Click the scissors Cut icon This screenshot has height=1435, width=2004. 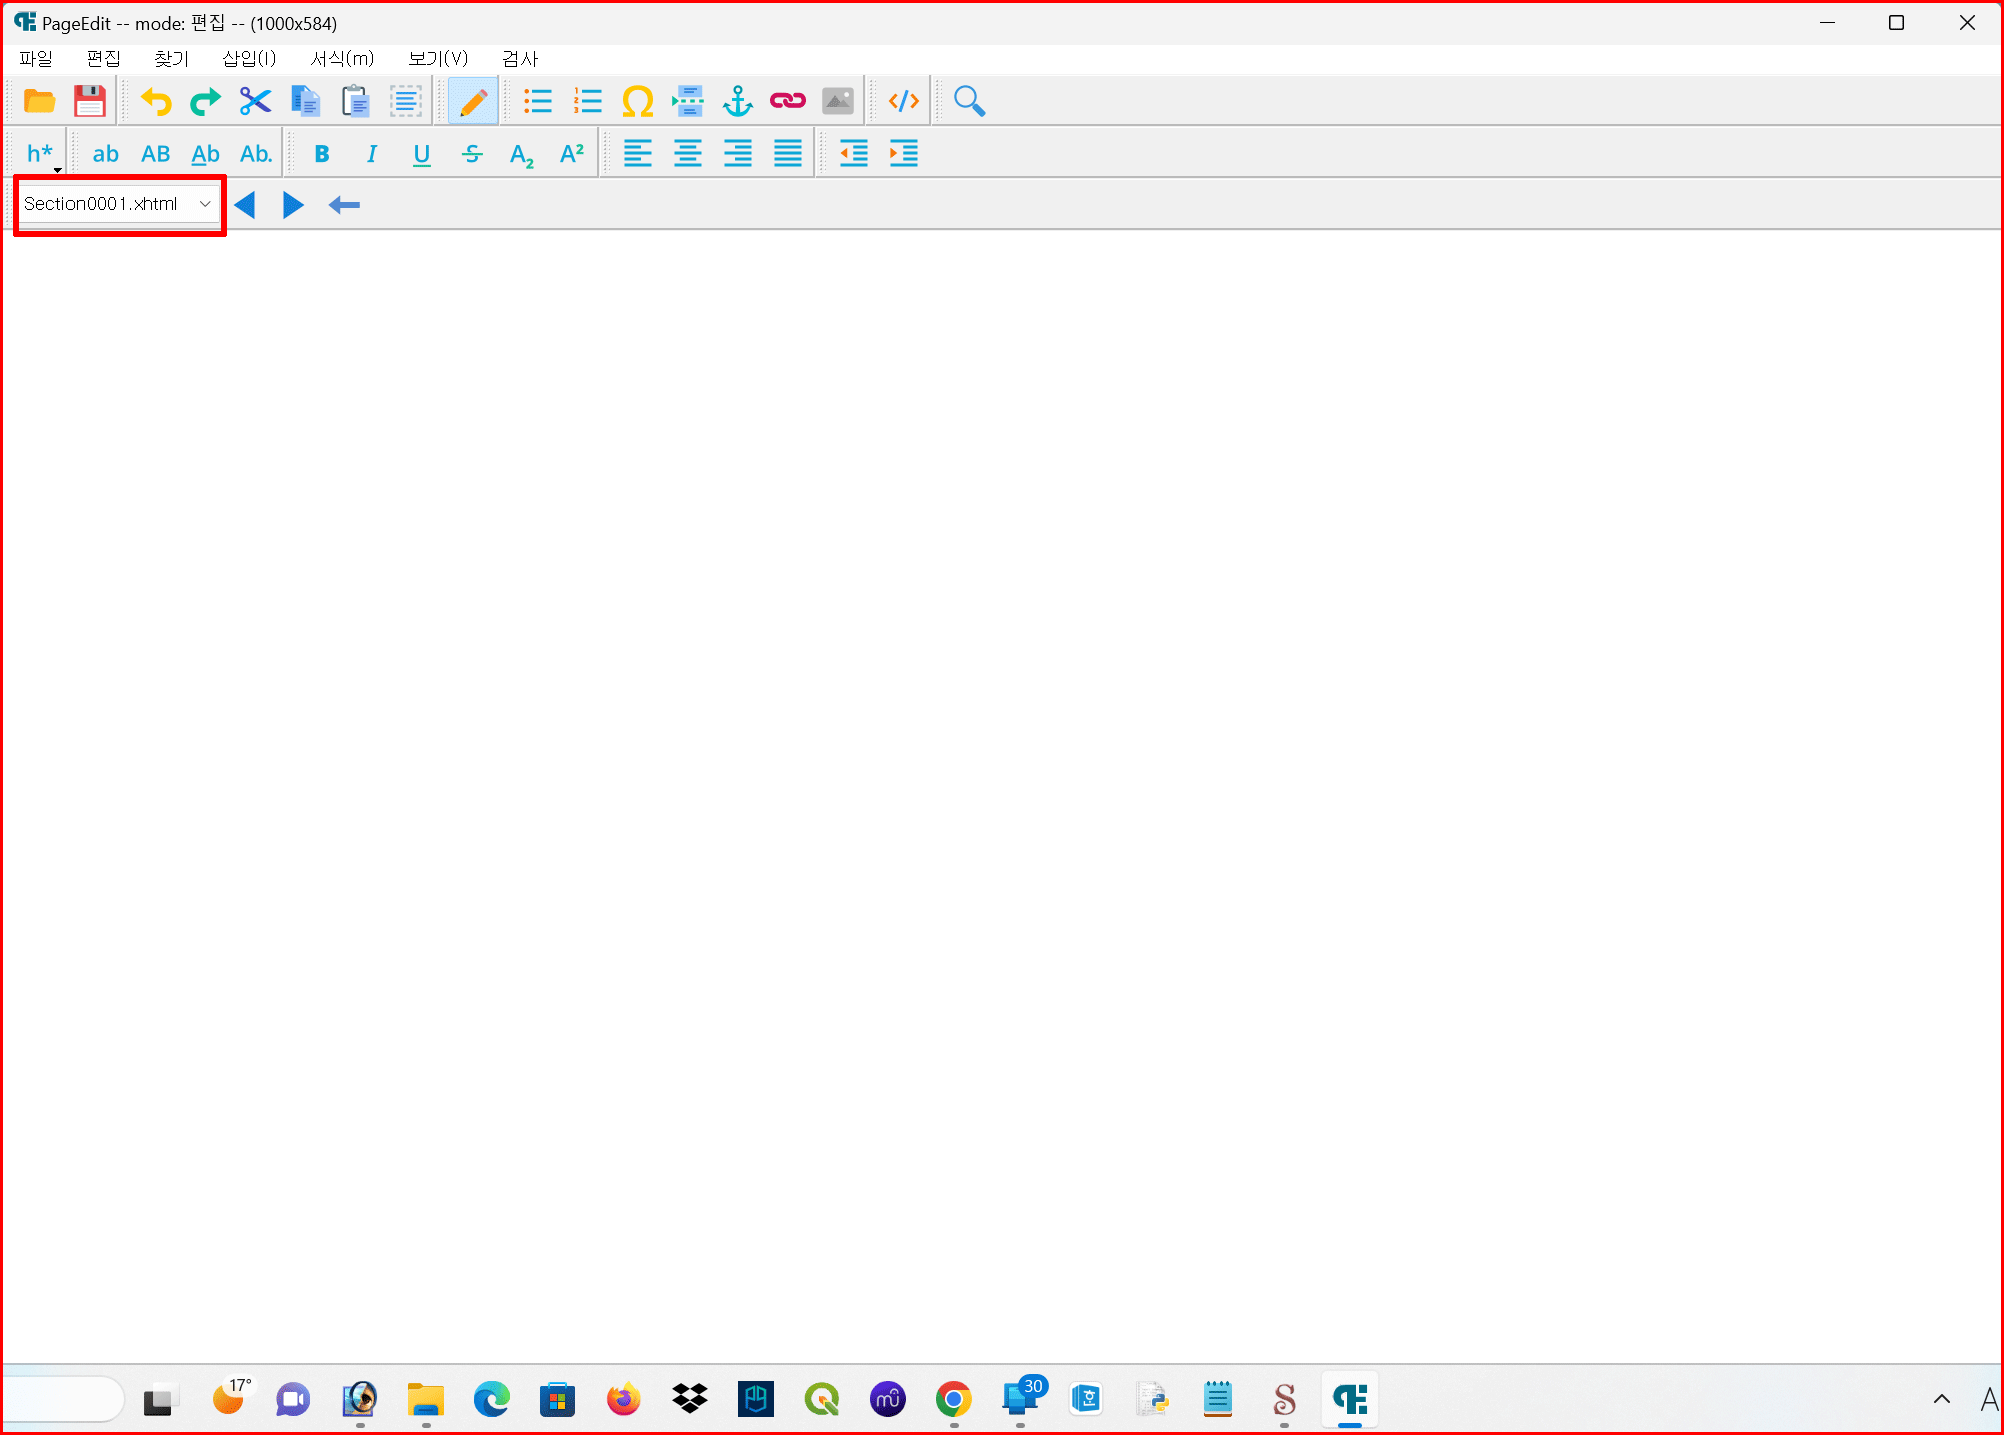pos(255,101)
